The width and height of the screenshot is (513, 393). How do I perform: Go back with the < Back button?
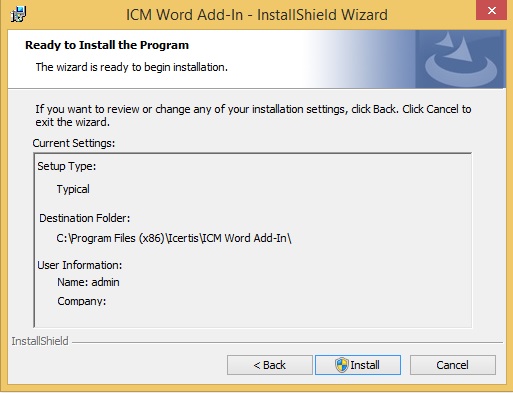pyautogui.click(x=270, y=365)
